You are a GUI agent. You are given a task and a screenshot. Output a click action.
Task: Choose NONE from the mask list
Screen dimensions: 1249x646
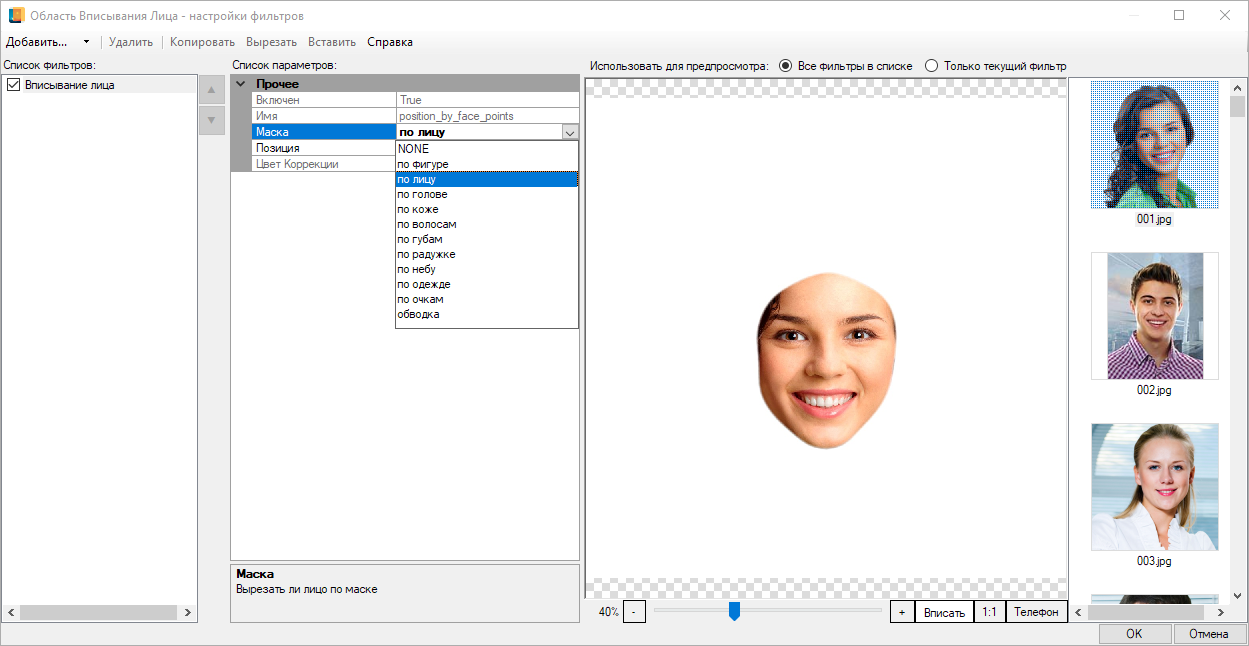(x=487, y=149)
